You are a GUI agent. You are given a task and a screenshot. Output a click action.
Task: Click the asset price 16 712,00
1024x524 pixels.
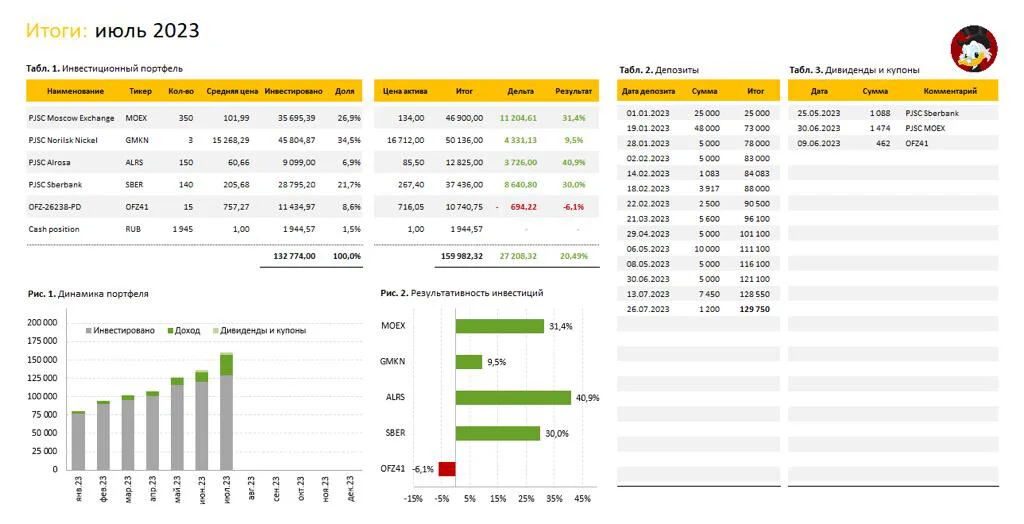406,140
